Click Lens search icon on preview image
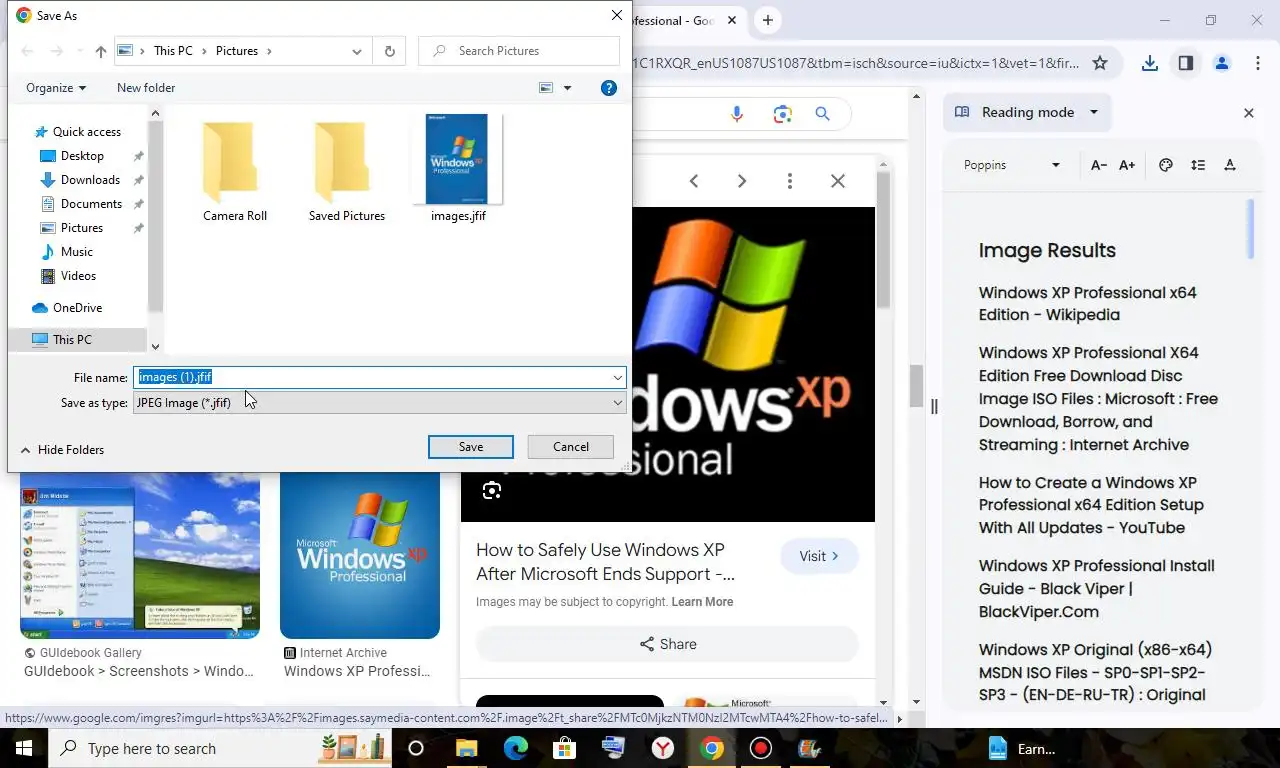This screenshot has height=768, width=1280. pos(491,490)
